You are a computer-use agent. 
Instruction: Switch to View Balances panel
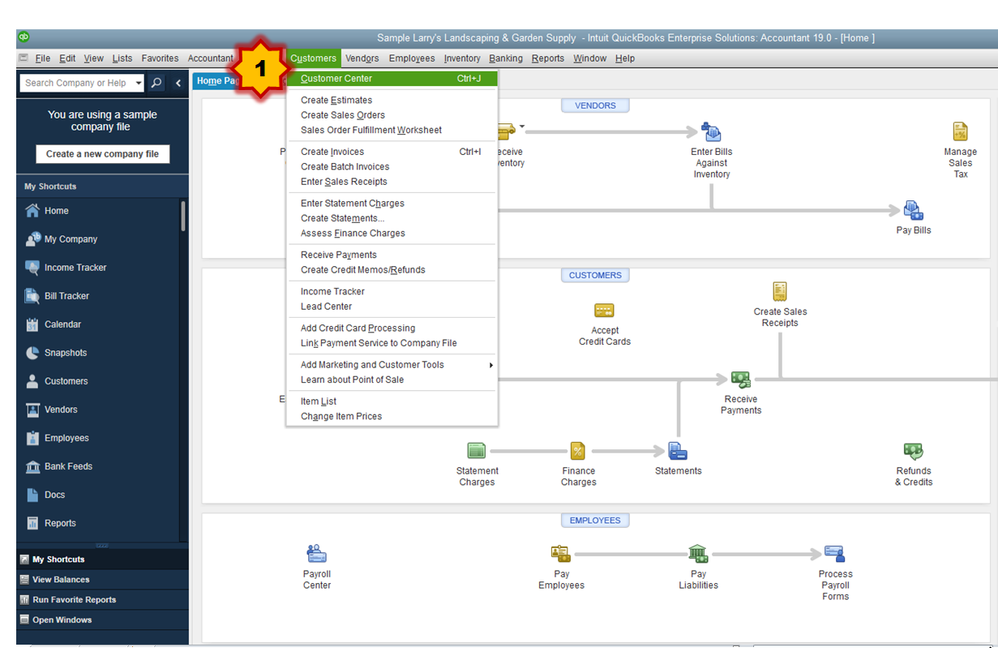point(102,580)
